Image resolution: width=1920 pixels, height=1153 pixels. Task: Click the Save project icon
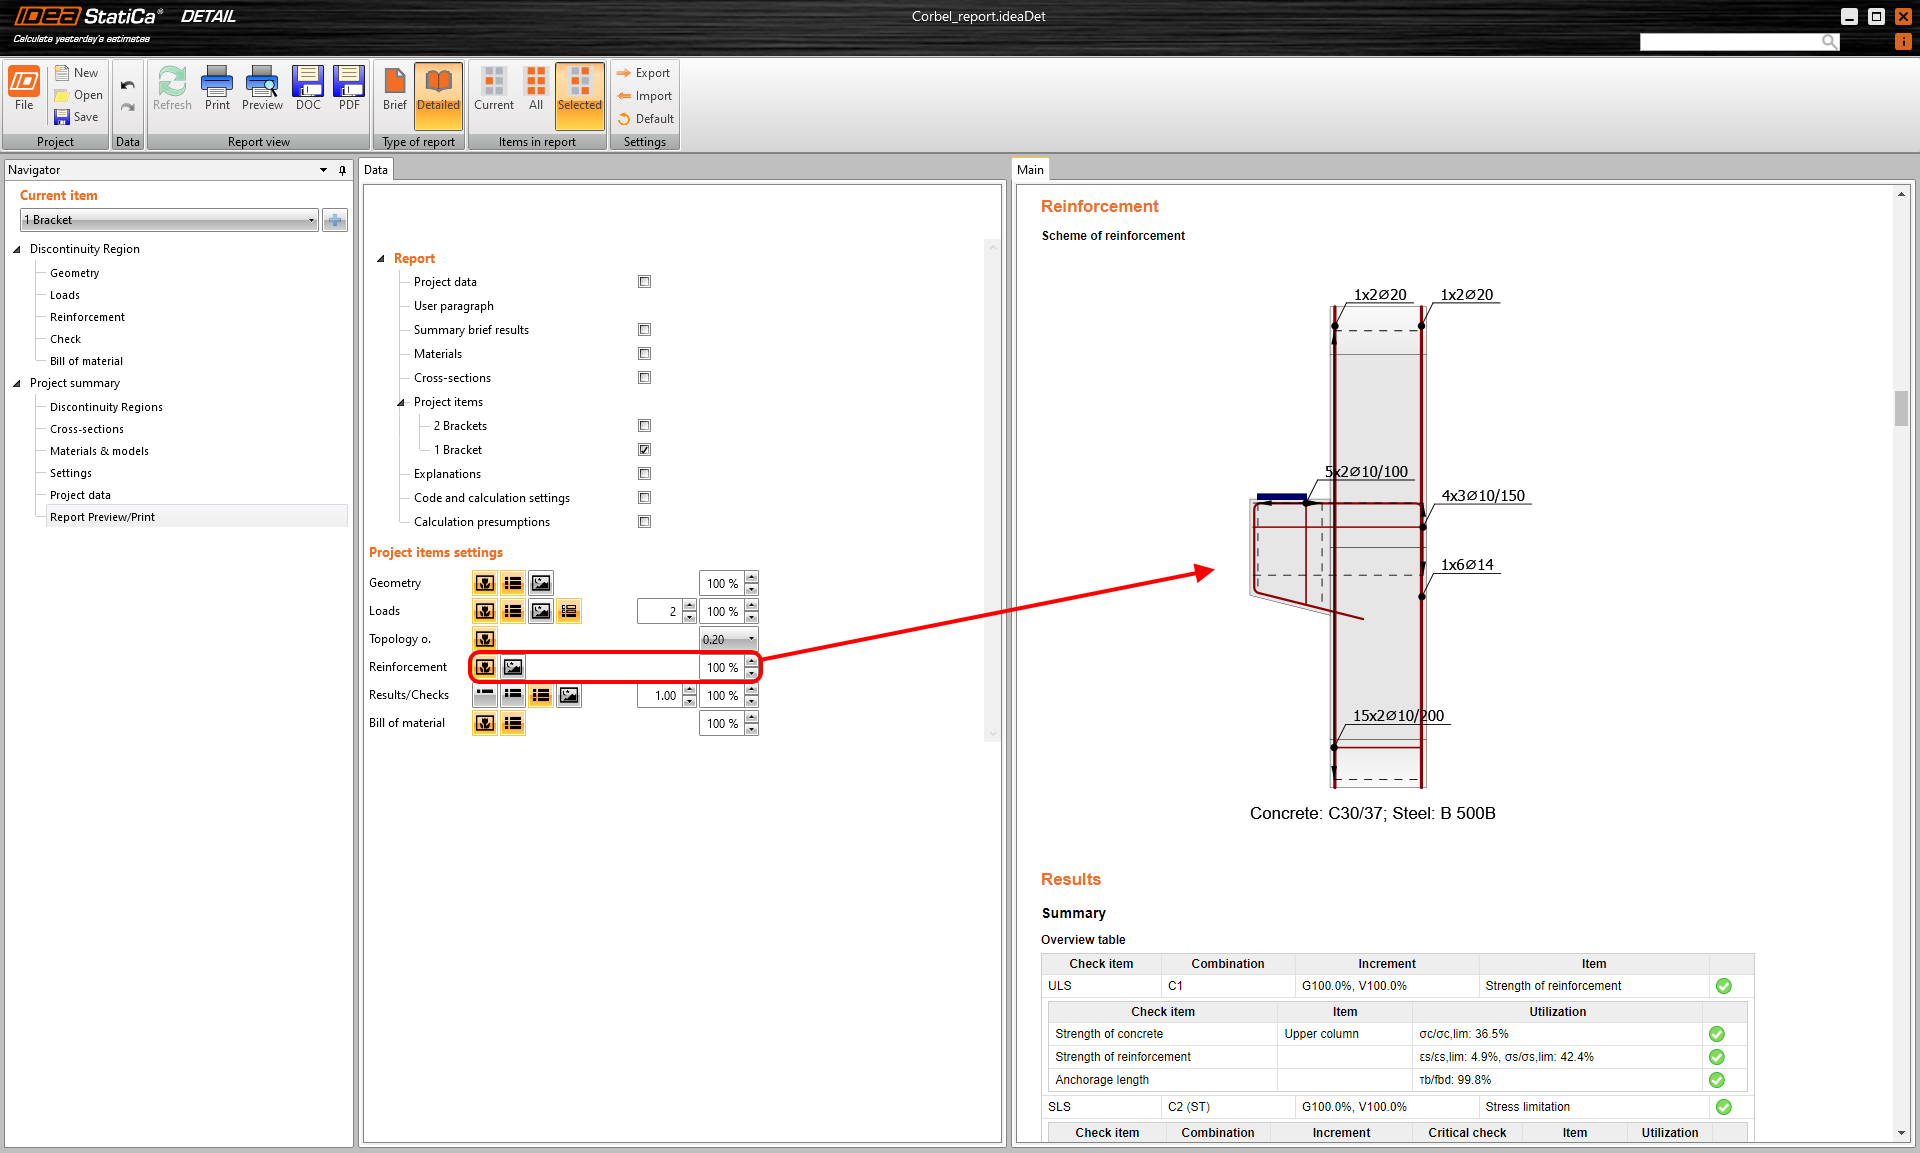click(x=76, y=117)
